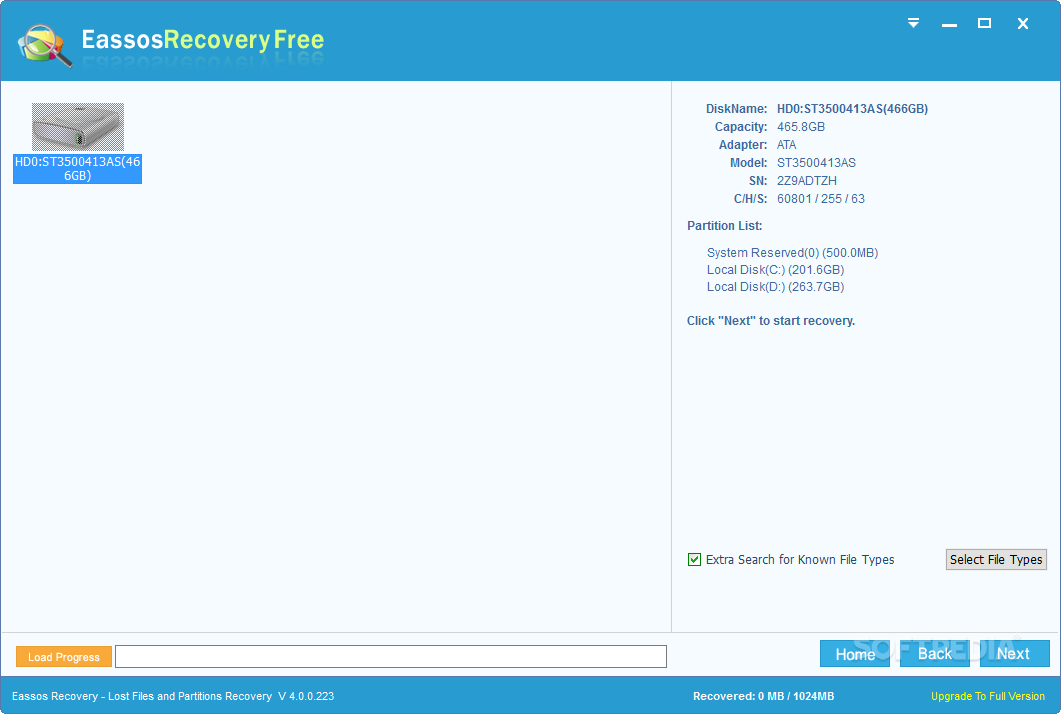Click the Recovered: 0 MB / 1024MB status

coord(763,696)
